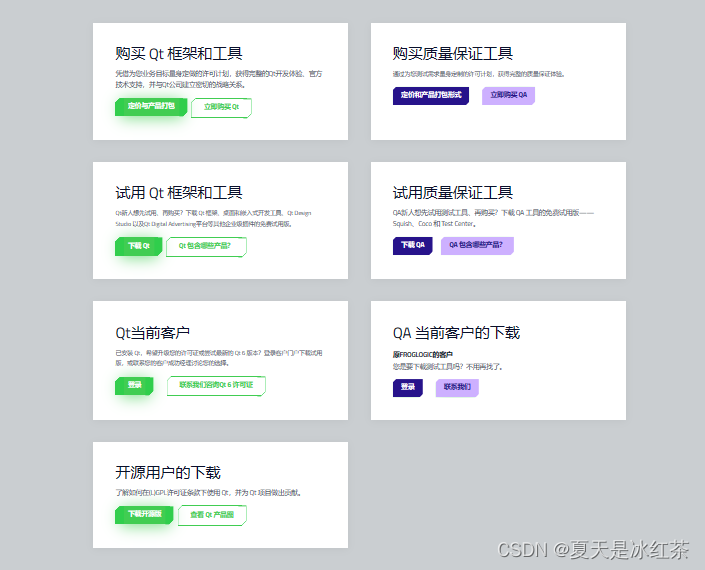The image size is (705, 570).
Task: Select the heading 试用 Qt 框架和工具
Action: click(178, 193)
